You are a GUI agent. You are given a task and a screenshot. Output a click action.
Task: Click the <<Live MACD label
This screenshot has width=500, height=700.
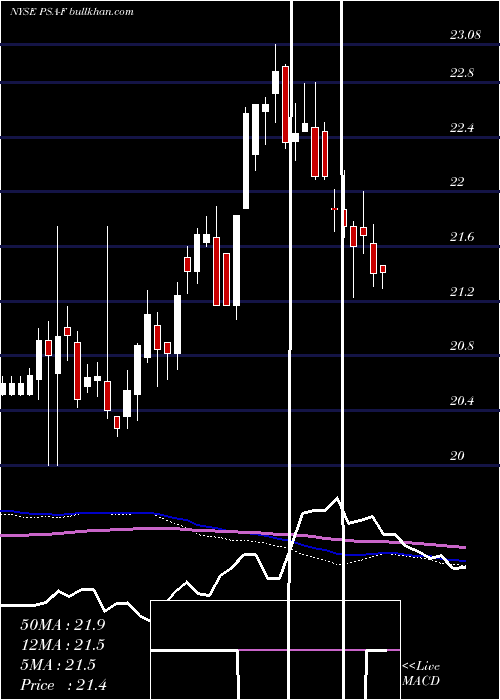[x=421, y=674]
